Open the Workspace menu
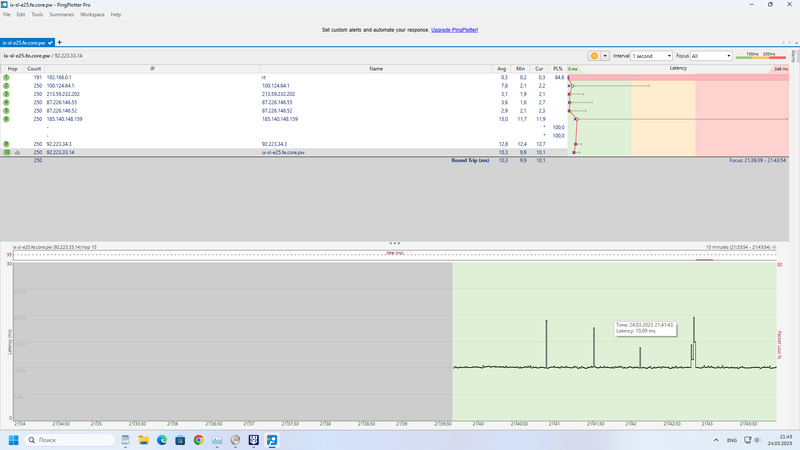Screen dimensions: 800x450 (x=92, y=15)
